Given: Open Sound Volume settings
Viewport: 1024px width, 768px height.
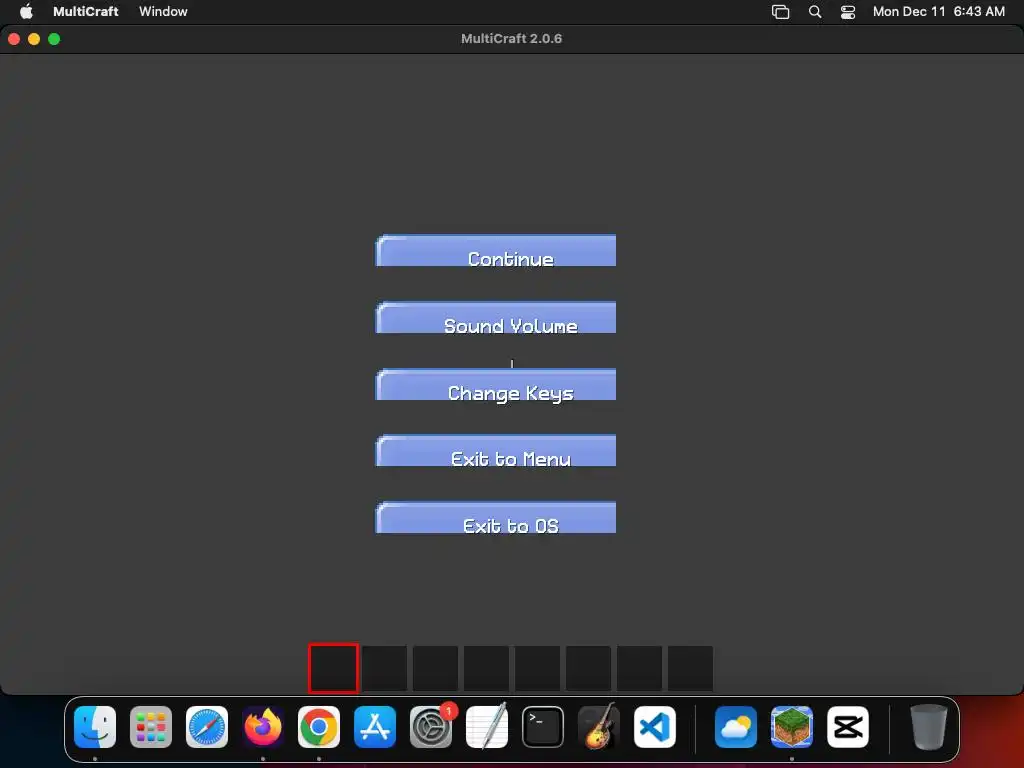Looking at the screenshot, I should pos(496,317).
